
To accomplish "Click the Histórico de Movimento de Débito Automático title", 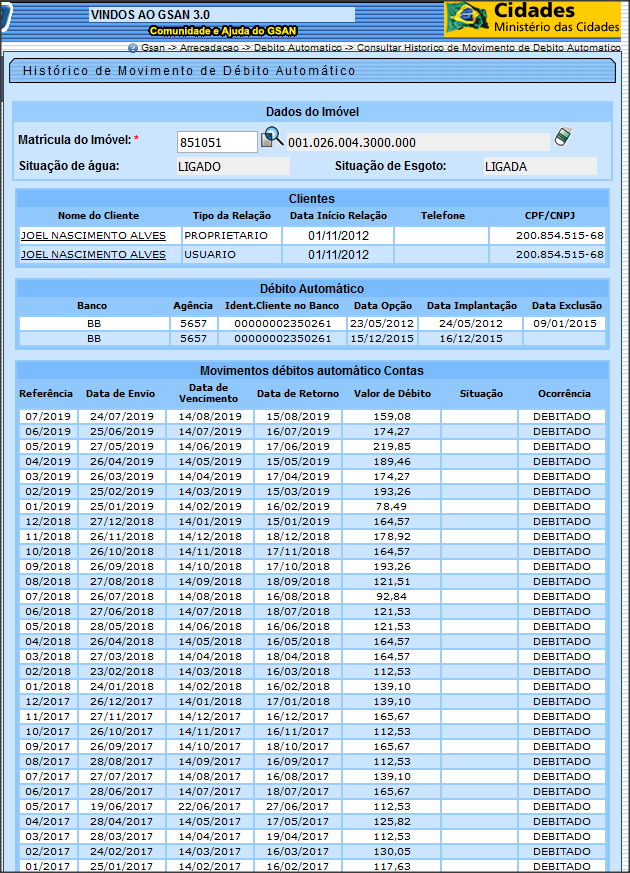I will tap(189, 71).
